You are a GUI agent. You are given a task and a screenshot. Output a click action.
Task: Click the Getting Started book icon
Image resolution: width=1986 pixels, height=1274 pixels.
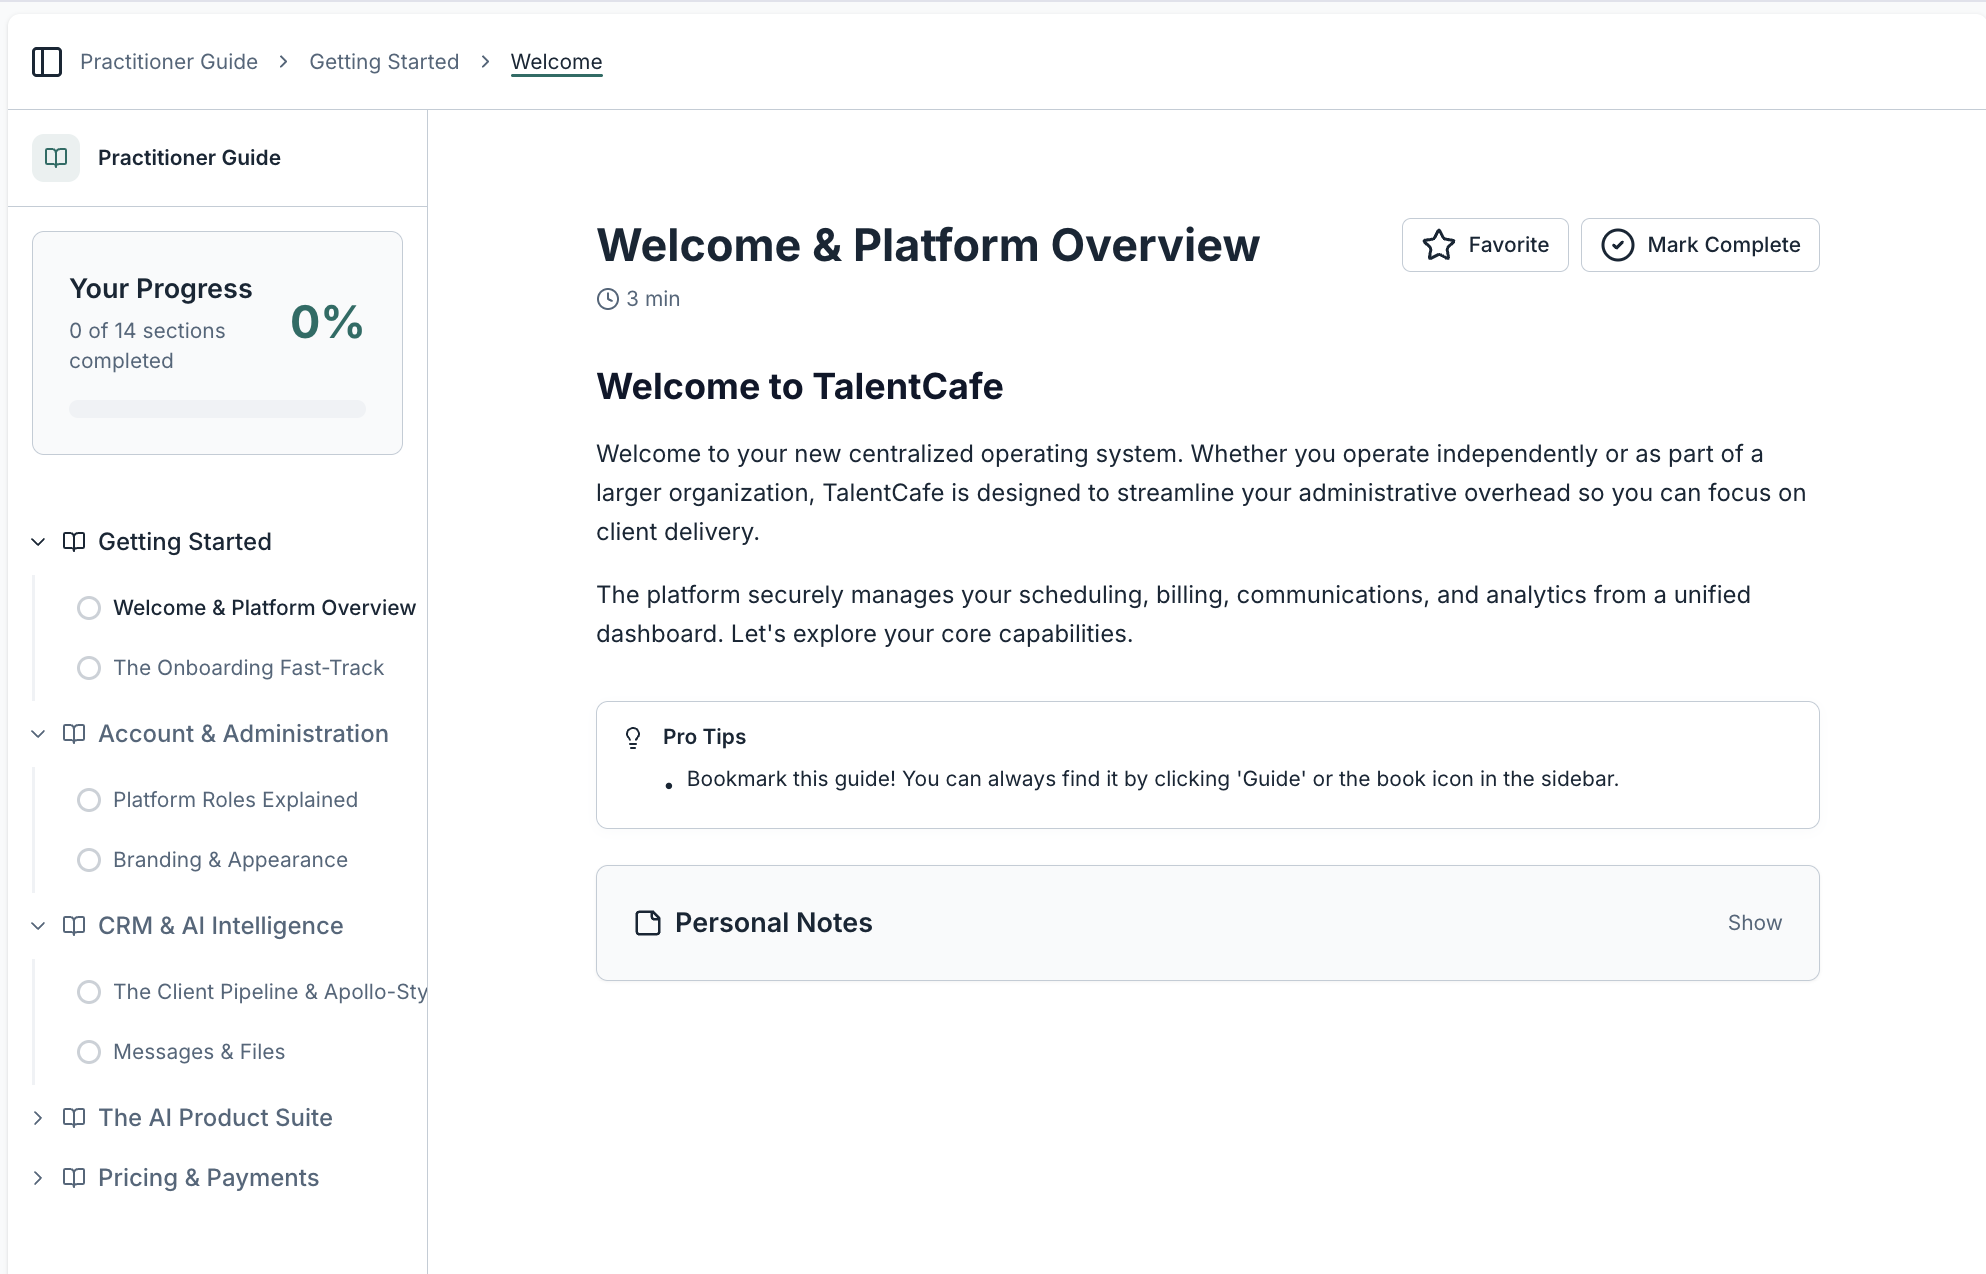click(74, 542)
